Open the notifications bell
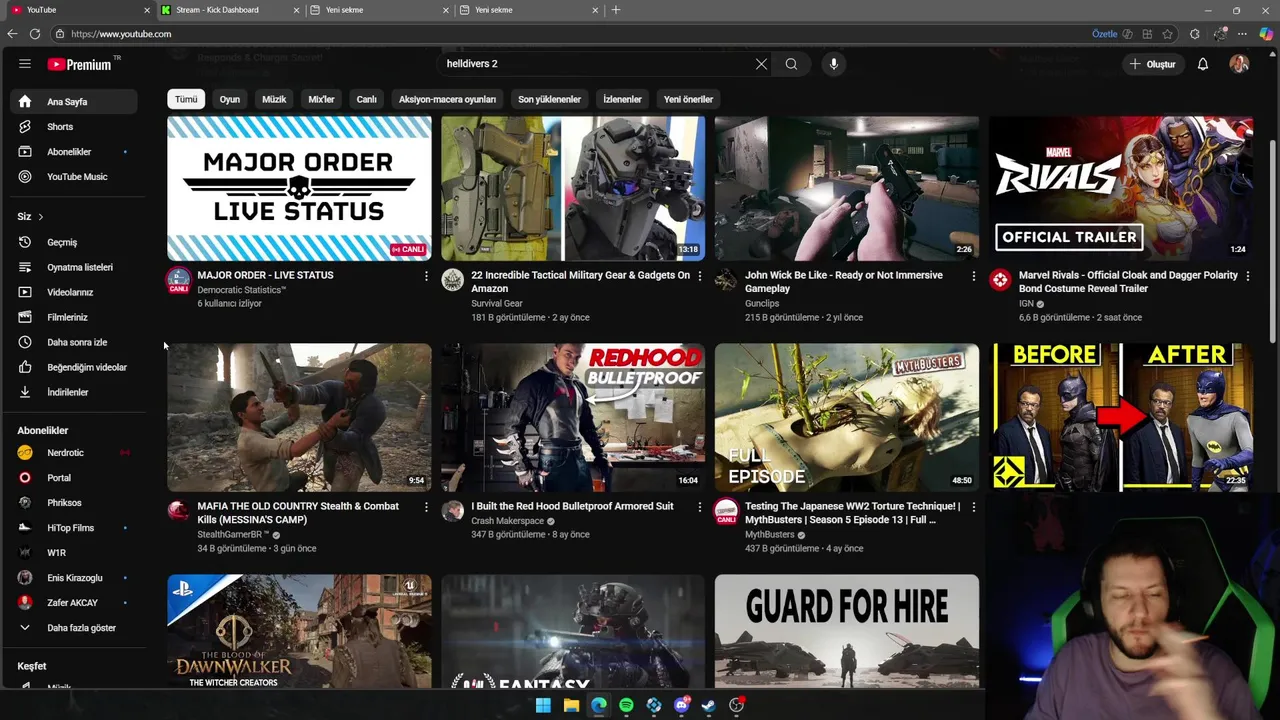 (x=1203, y=64)
